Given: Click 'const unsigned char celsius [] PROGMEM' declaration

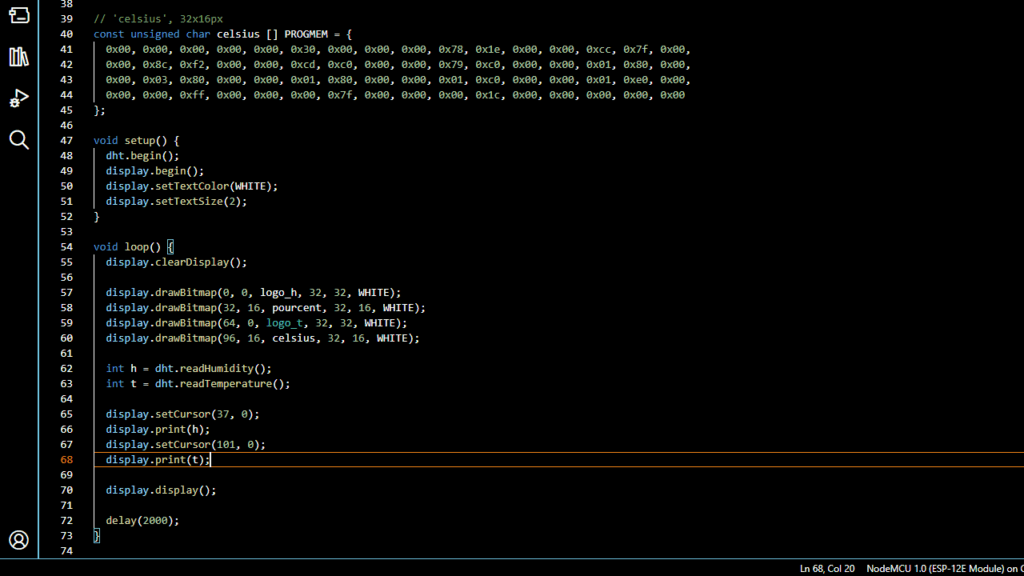Looking at the screenshot, I should coord(210,34).
